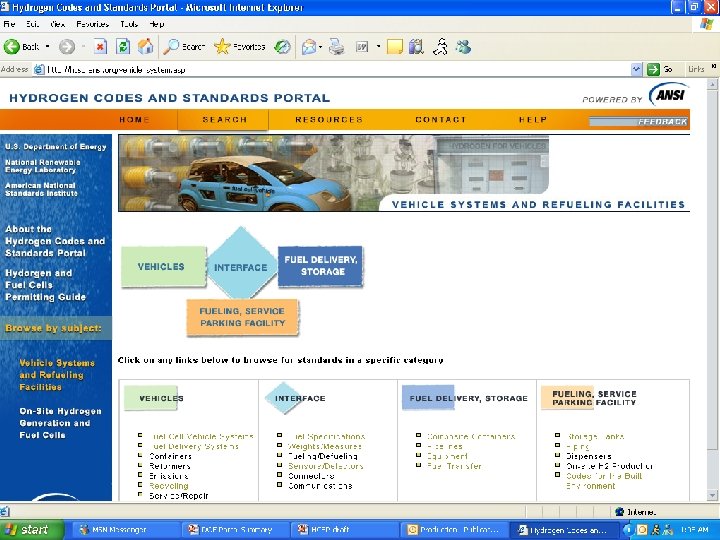Image resolution: width=720 pixels, height=540 pixels.
Task: Open American National Standards Institute link
Action: (41, 189)
